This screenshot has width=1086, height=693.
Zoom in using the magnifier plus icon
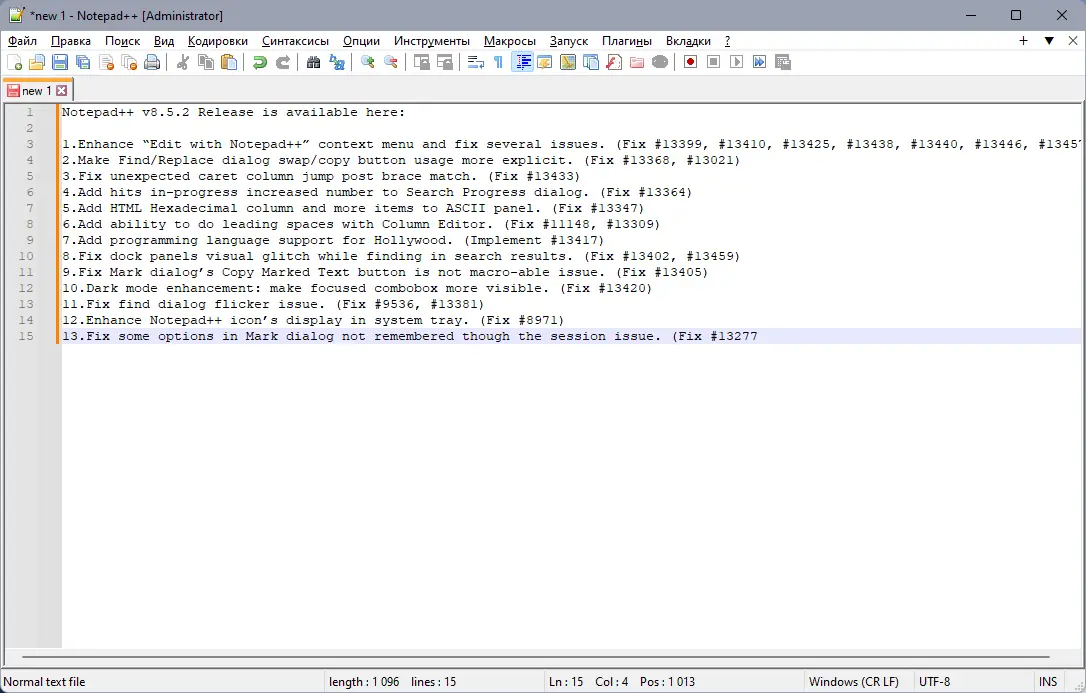tap(368, 62)
